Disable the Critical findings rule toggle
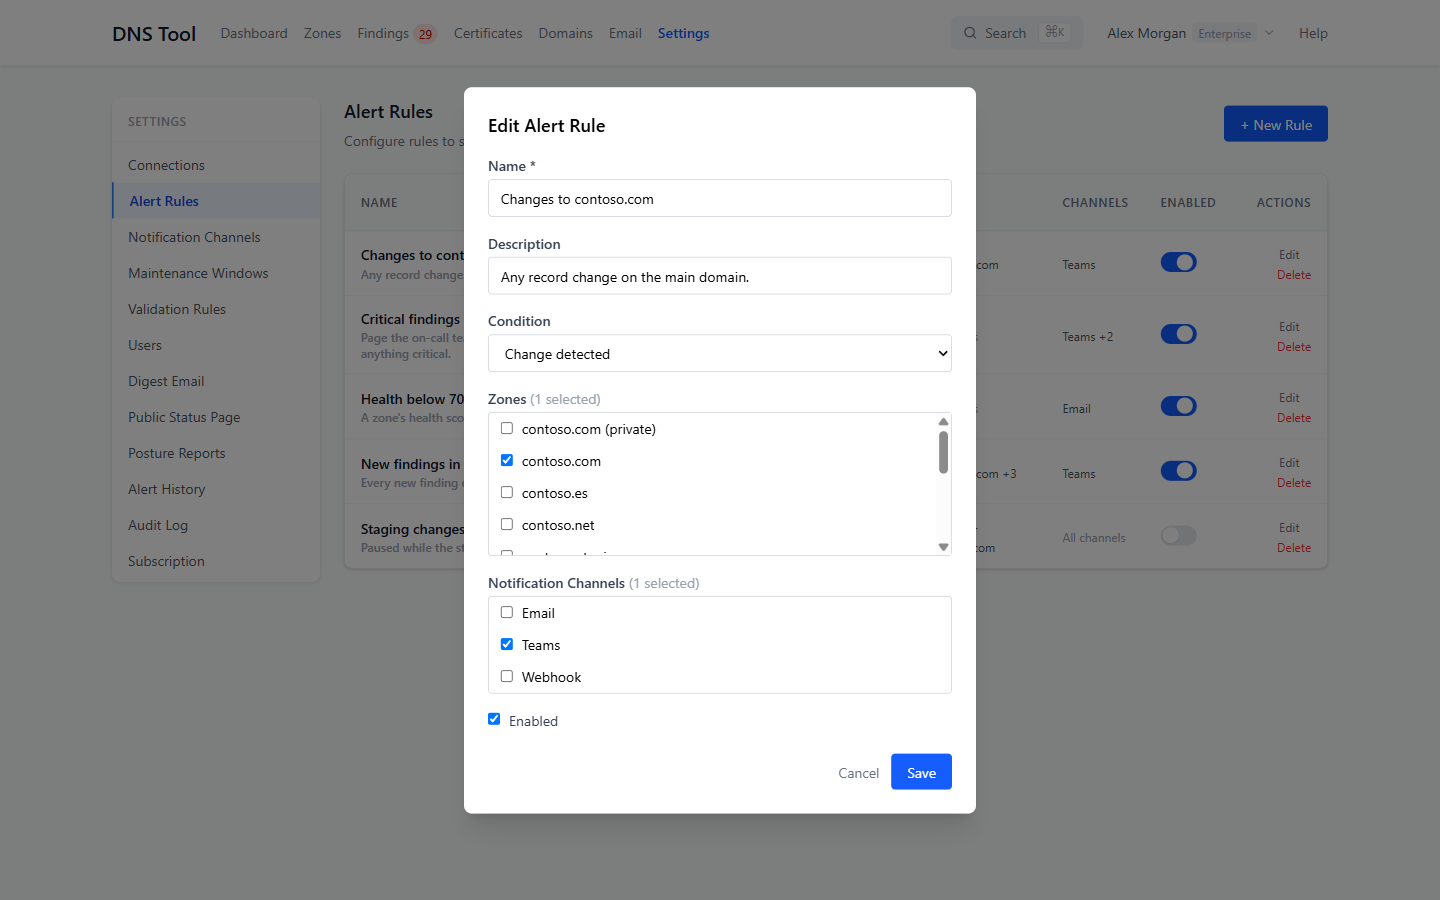The height and width of the screenshot is (900, 1440). [x=1179, y=334]
